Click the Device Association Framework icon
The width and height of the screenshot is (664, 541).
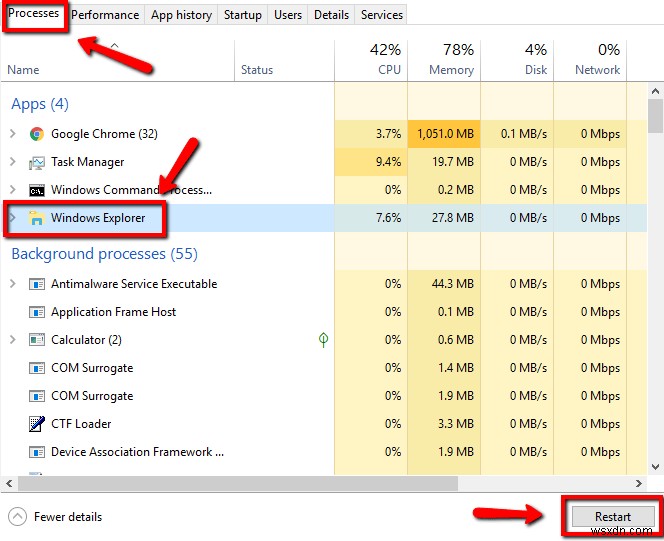37,452
